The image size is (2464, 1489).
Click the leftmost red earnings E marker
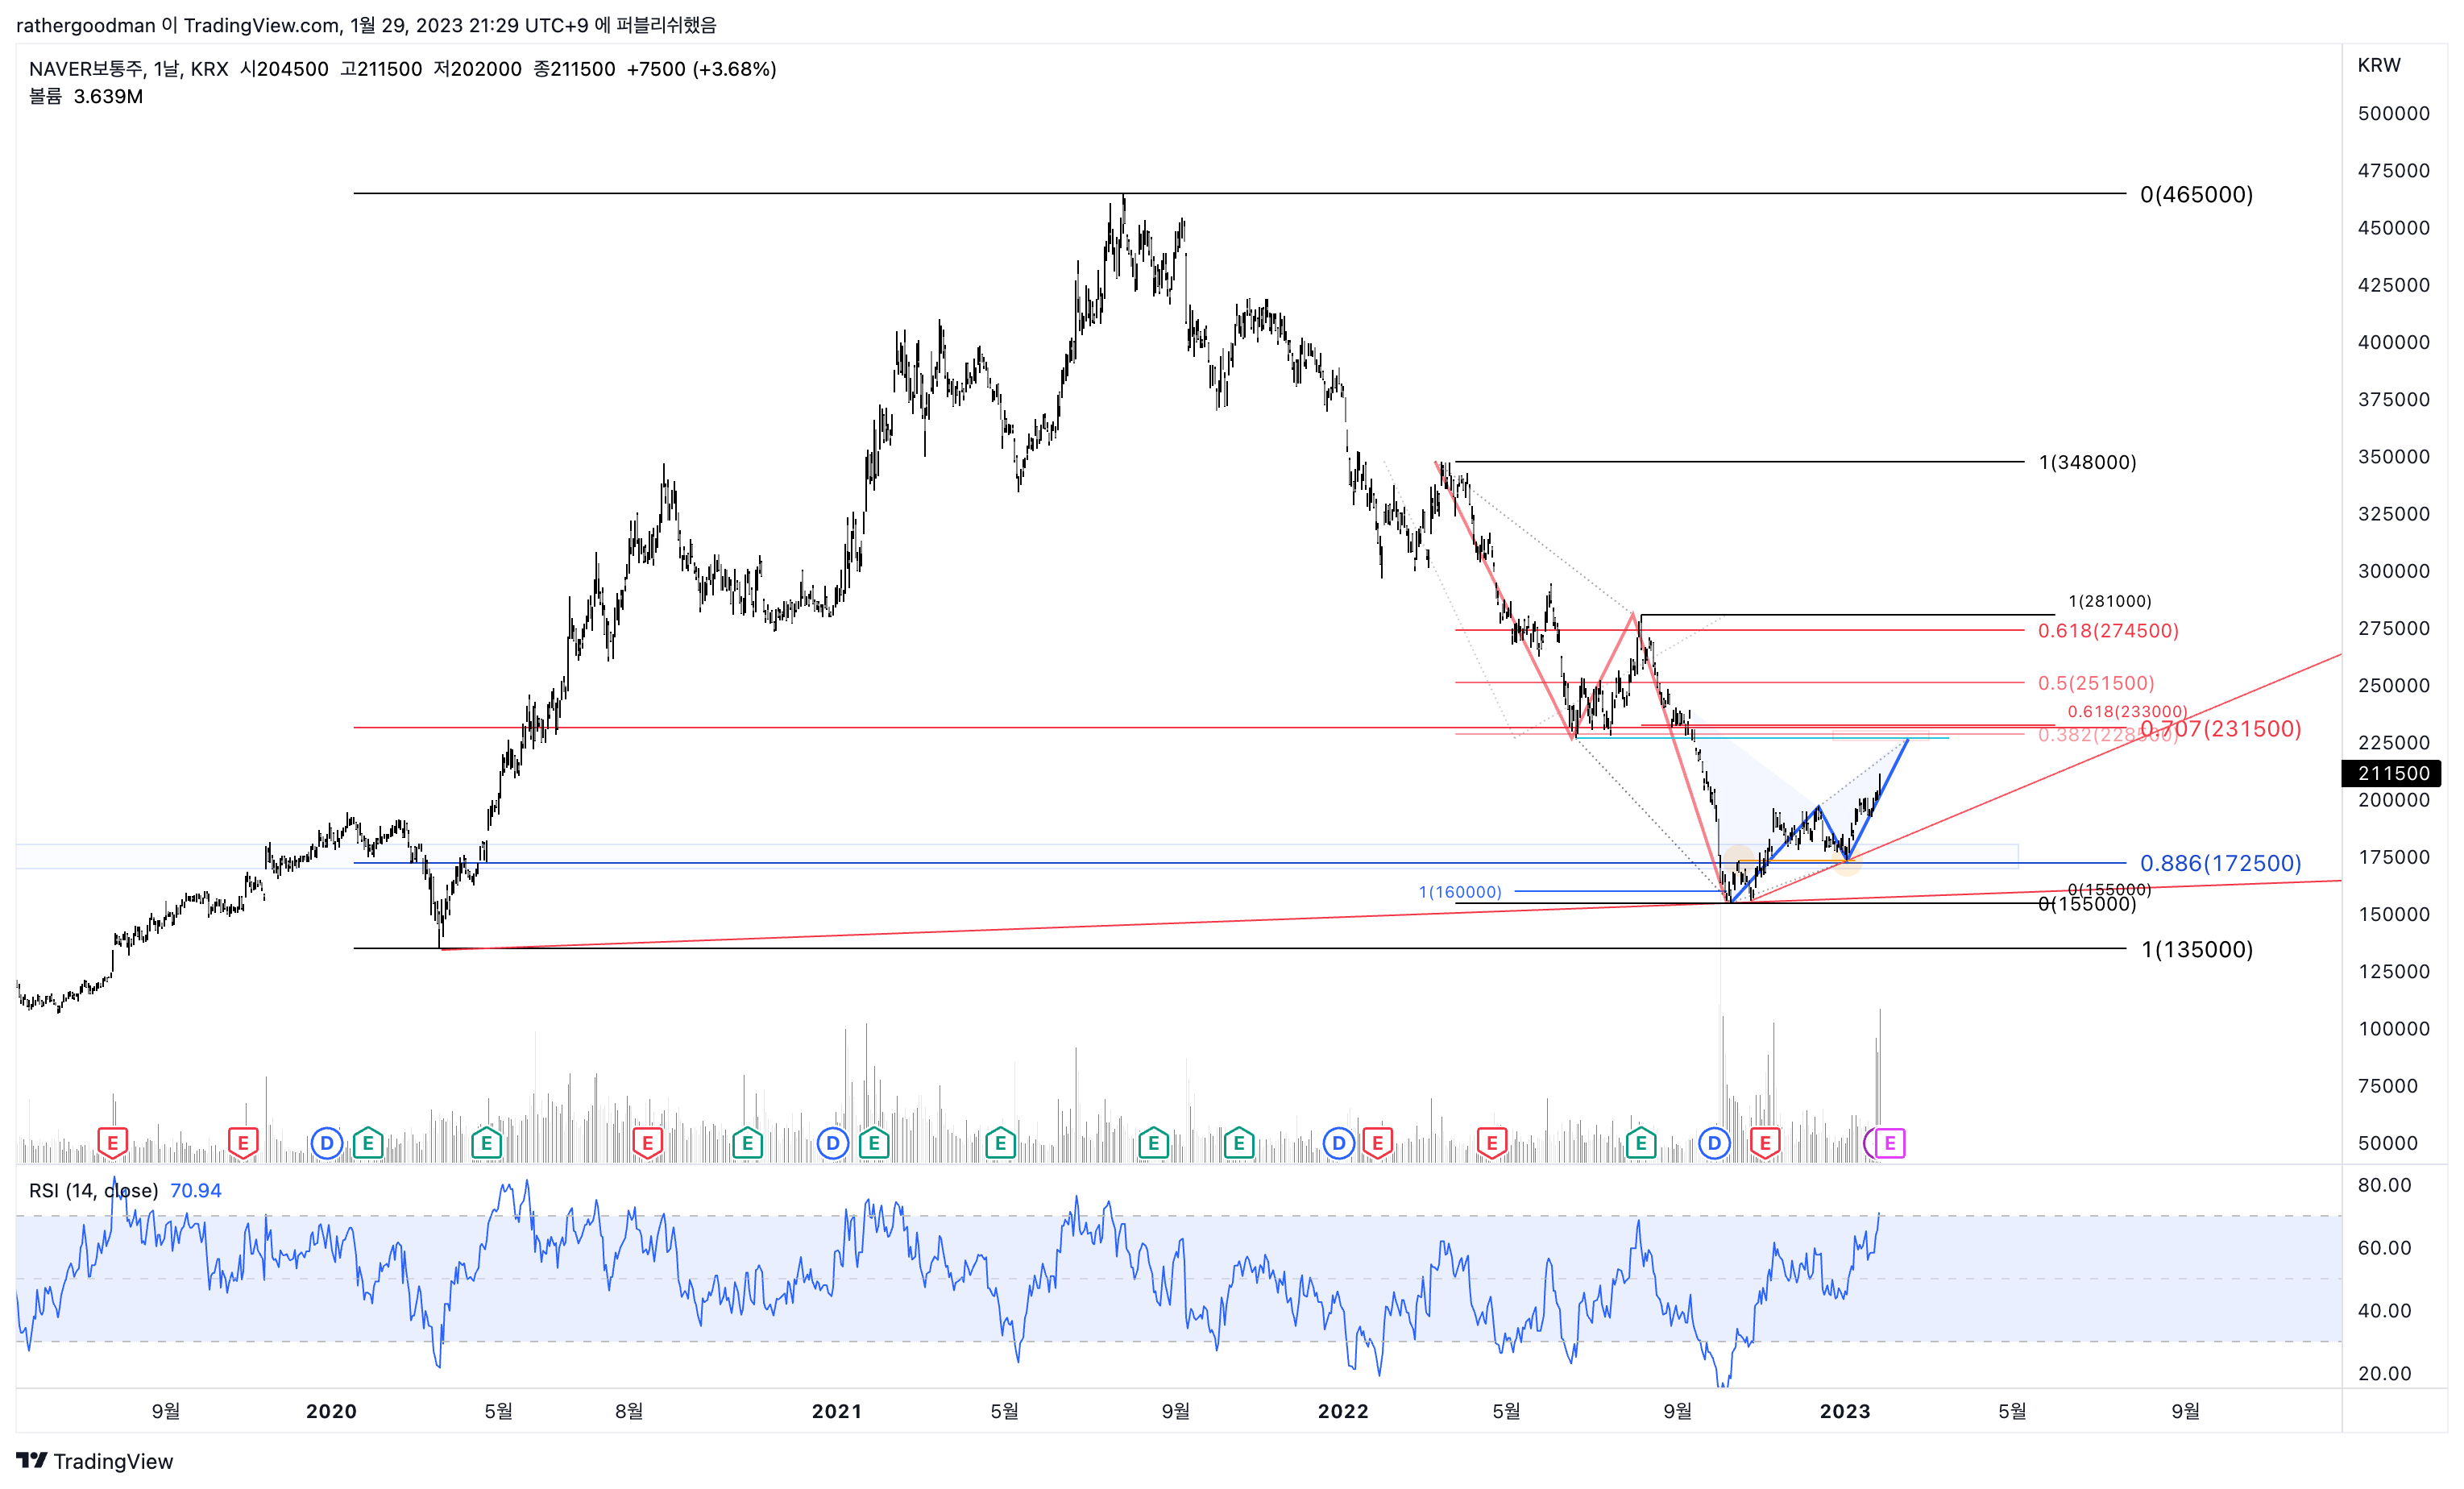click(x=112, y=1142)
